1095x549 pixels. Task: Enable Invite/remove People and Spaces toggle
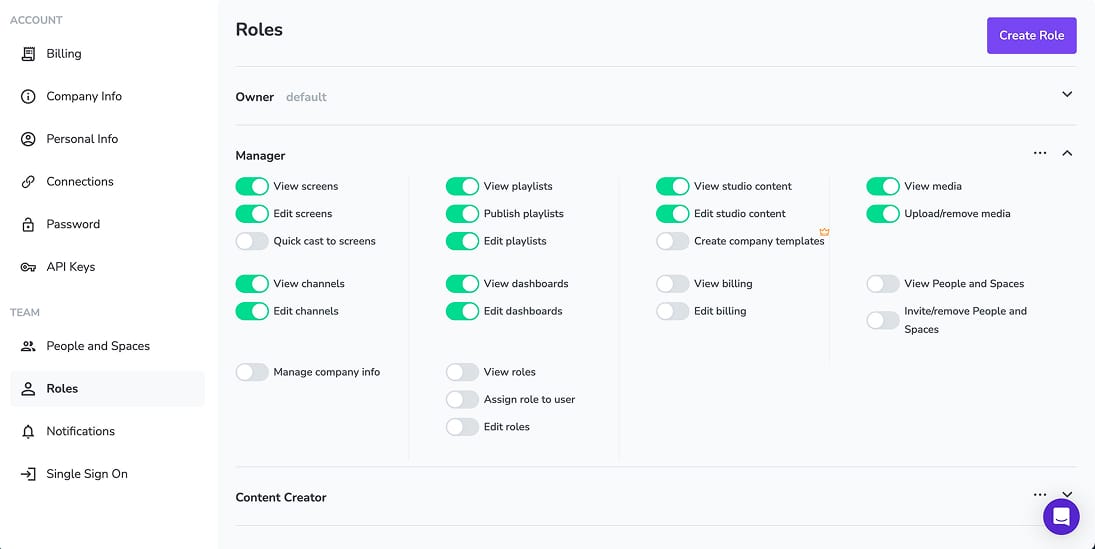883,320
